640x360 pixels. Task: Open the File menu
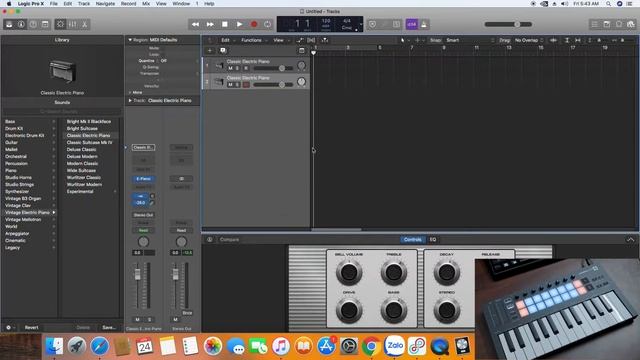[53, 4]
